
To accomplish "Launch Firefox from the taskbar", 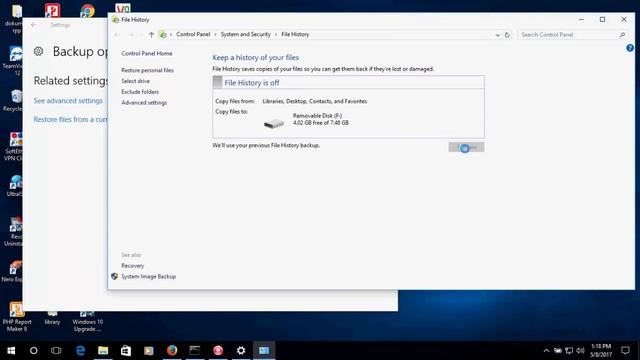I will pyautogui.click(x=172, y=350).
